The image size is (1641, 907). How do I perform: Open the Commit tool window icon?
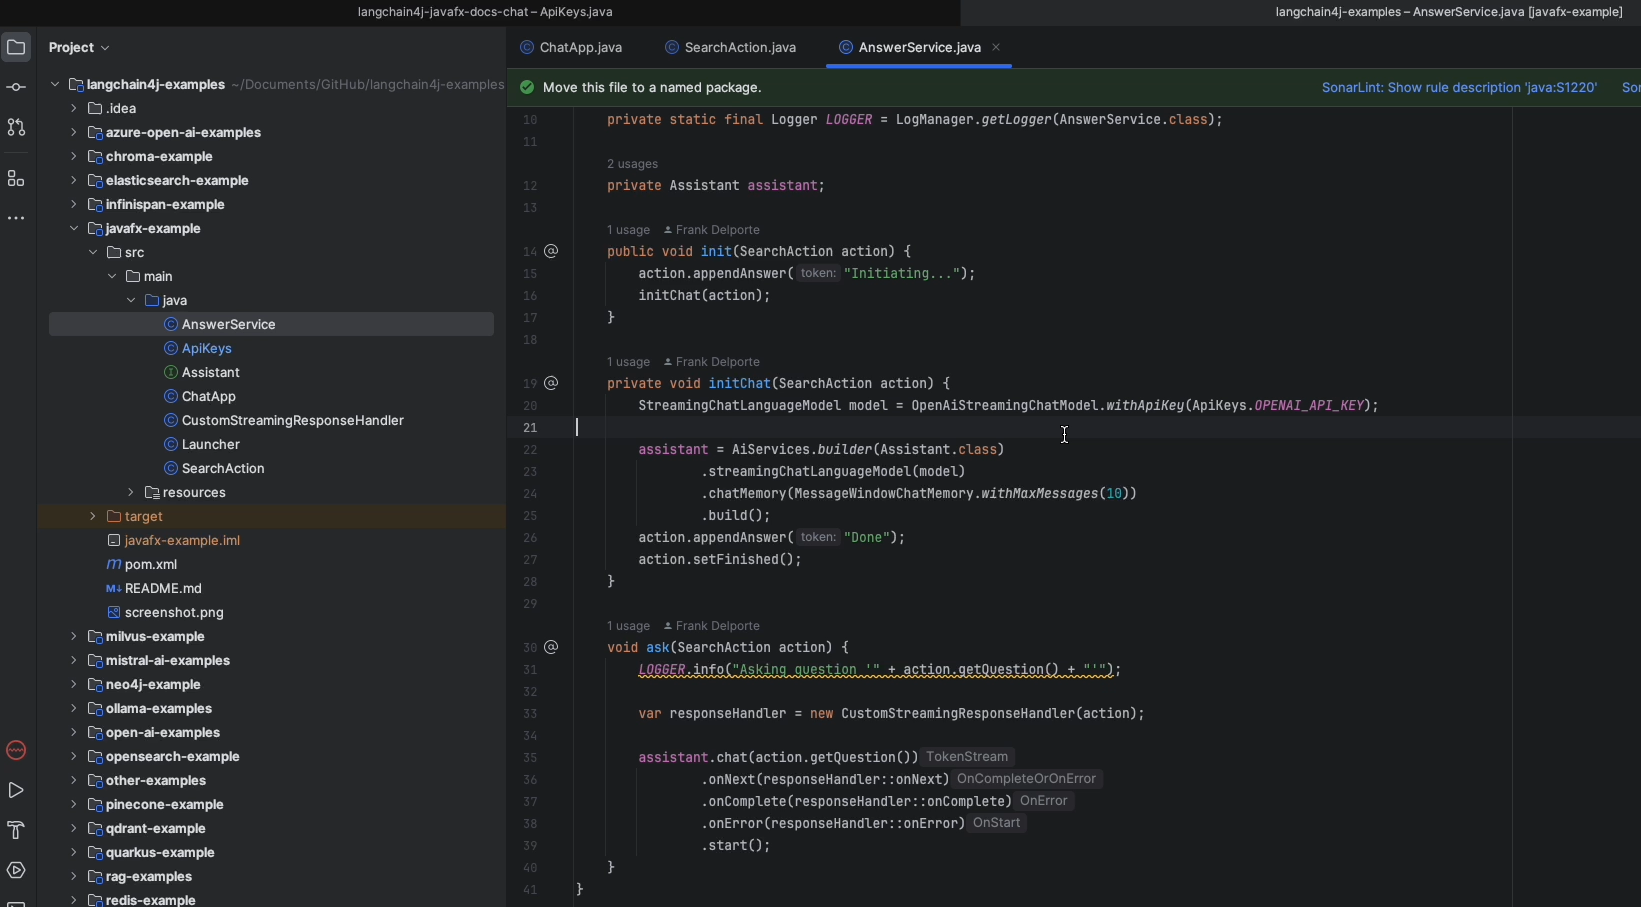(x=16, y=88)
